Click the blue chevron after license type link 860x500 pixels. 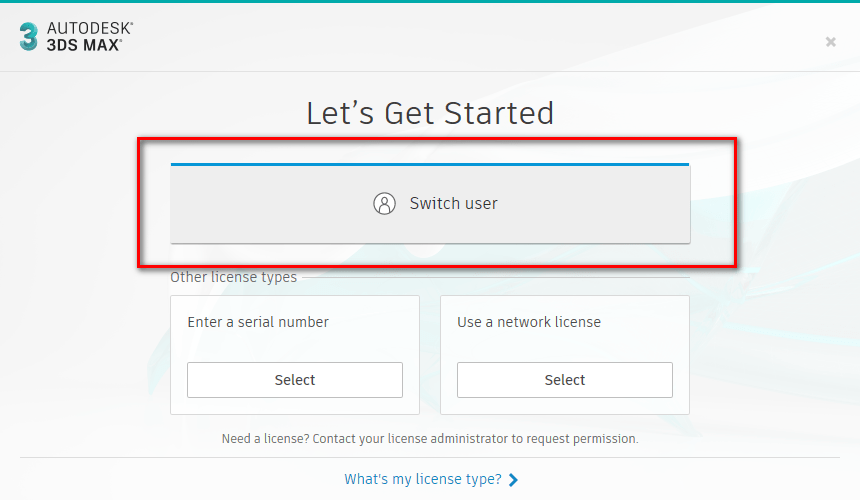pyautogui.click(x=513, y=480)
